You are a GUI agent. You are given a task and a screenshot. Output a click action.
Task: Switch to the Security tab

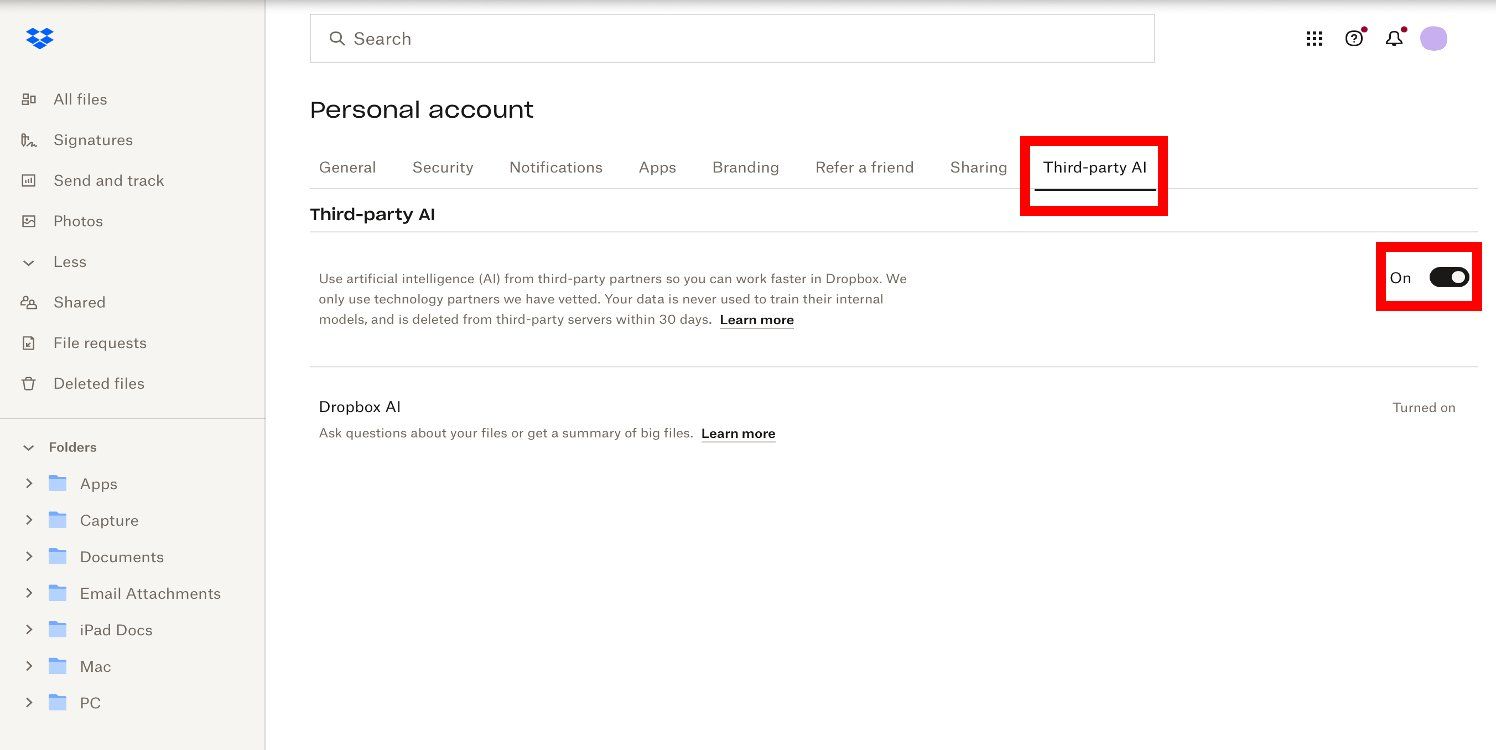(x=443, y=167)
